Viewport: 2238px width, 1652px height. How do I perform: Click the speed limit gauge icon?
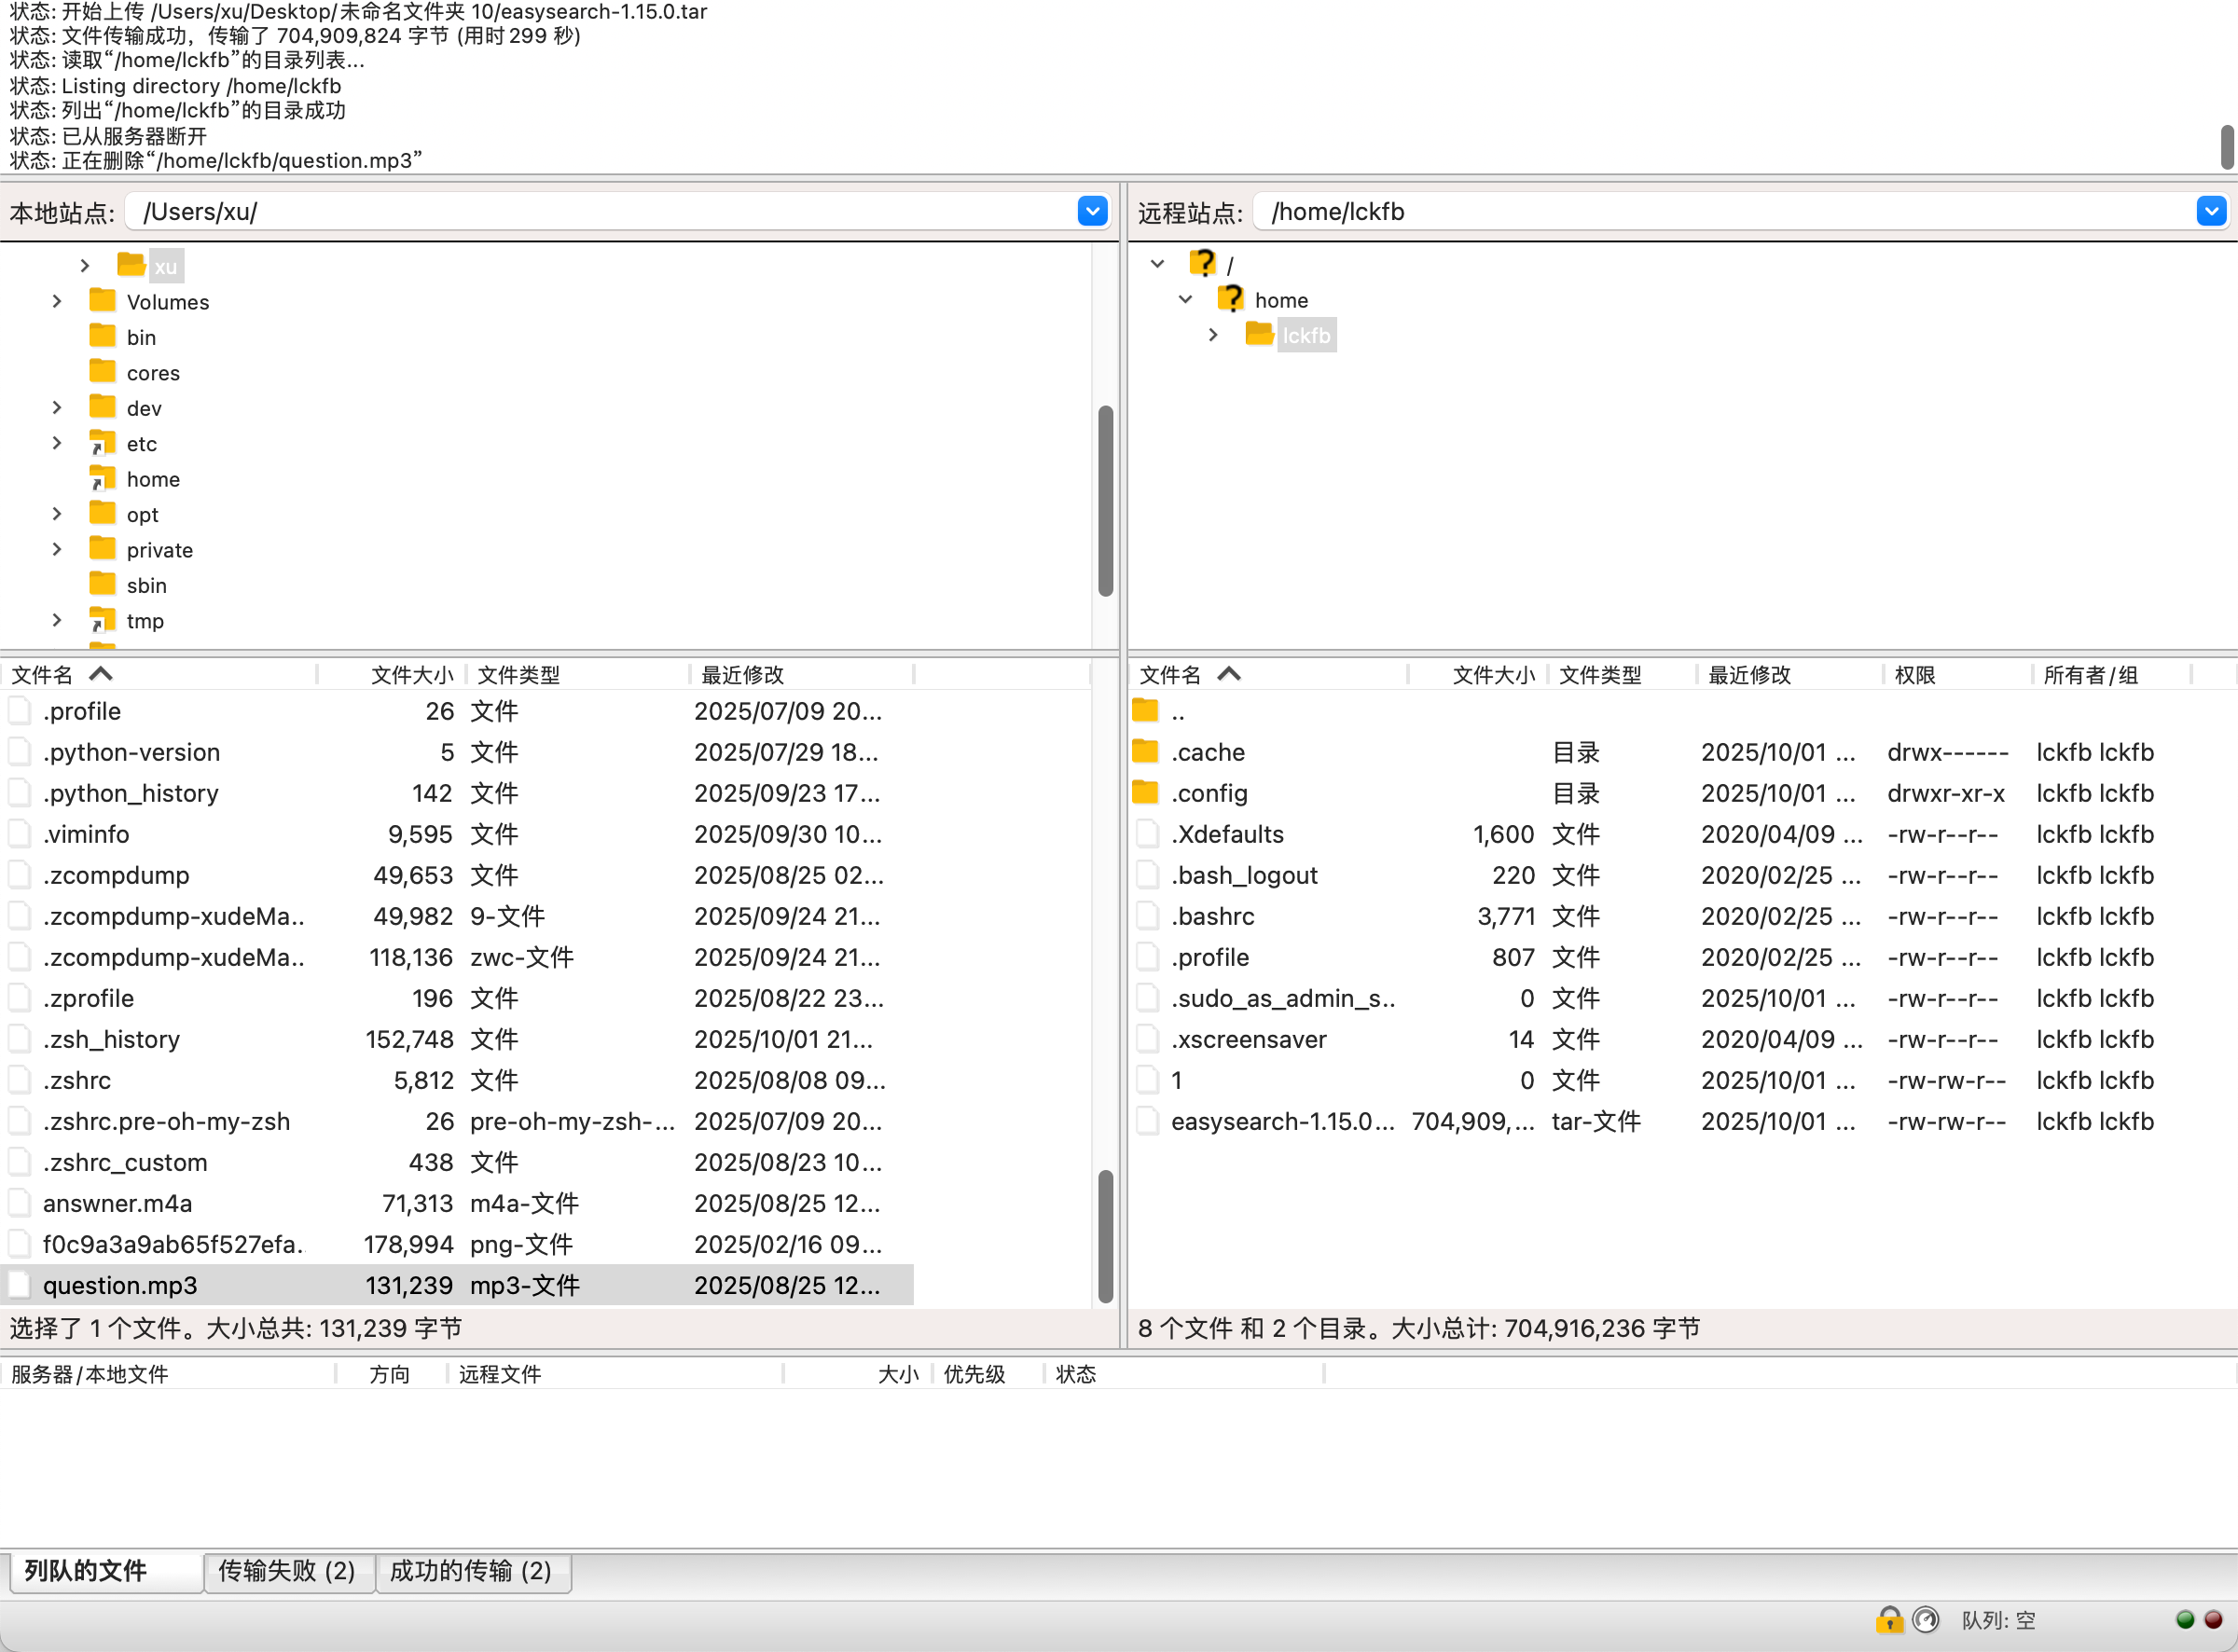(1925, 1619)
